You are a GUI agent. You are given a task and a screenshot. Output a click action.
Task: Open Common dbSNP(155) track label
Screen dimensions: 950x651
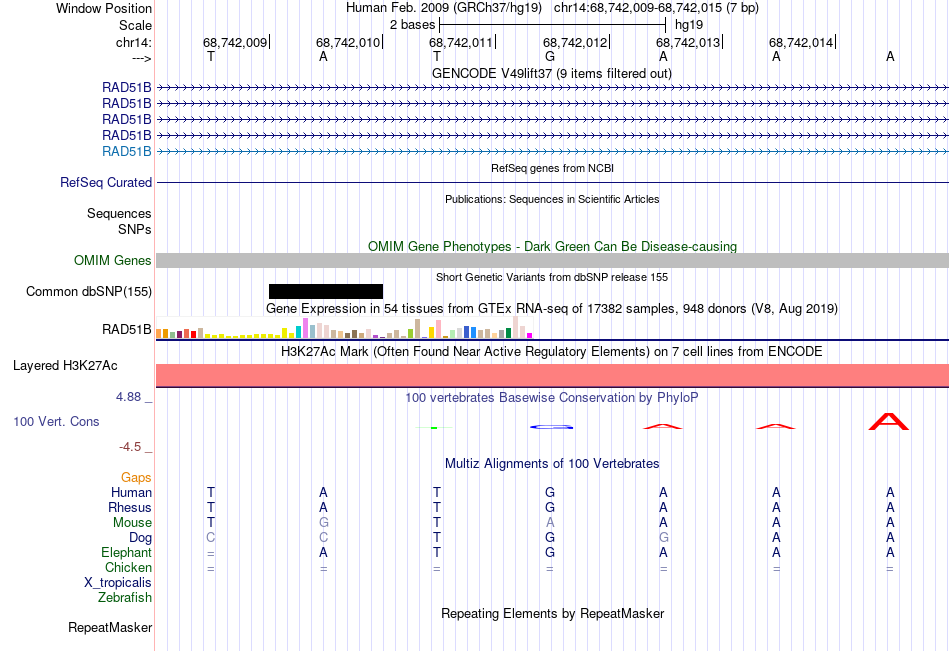coord(88,292)
